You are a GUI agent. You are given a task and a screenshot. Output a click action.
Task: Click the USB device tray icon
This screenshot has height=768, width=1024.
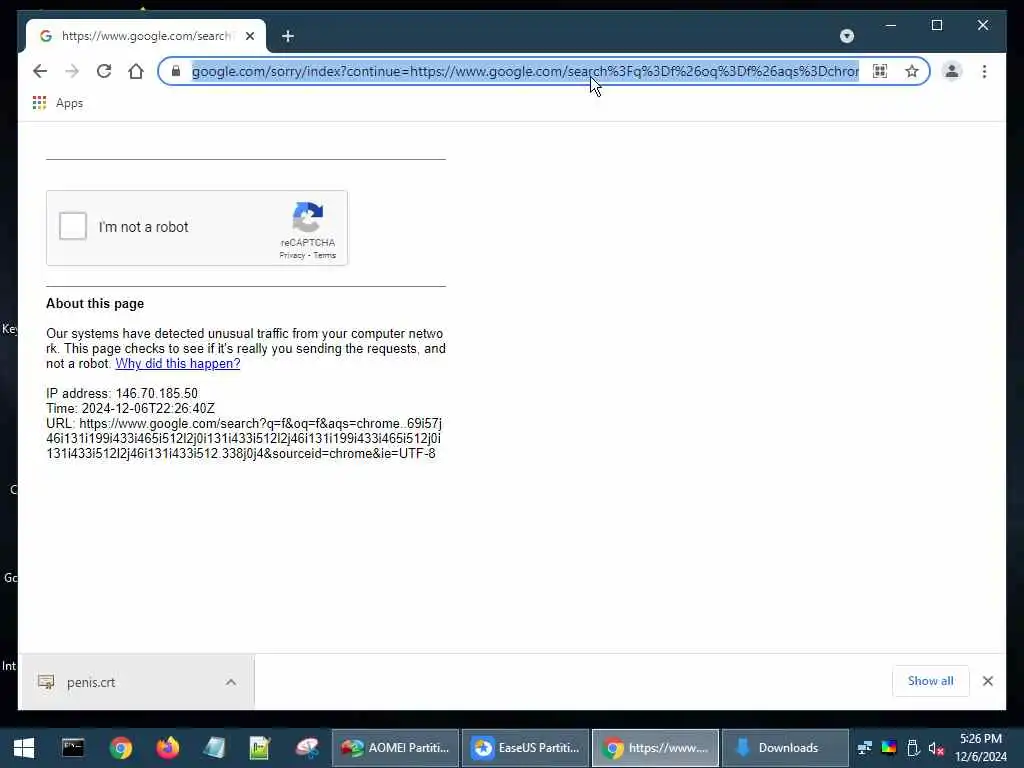point(914,748)
